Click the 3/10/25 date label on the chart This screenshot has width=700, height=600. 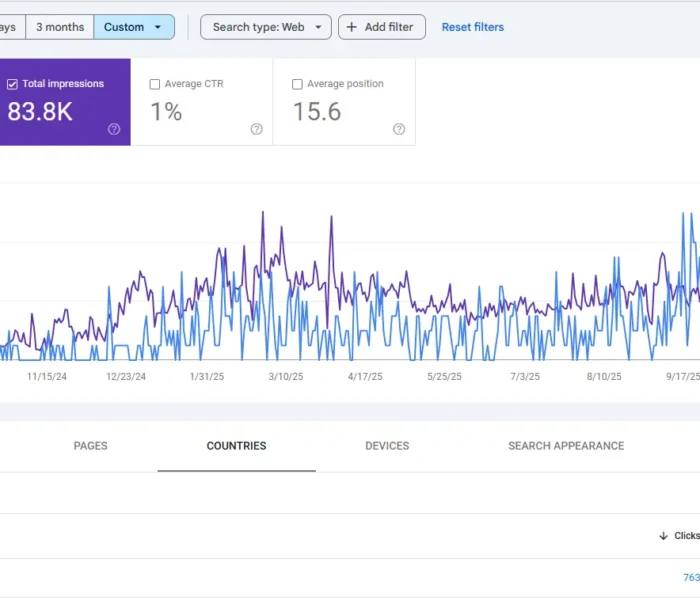(285, 377)
